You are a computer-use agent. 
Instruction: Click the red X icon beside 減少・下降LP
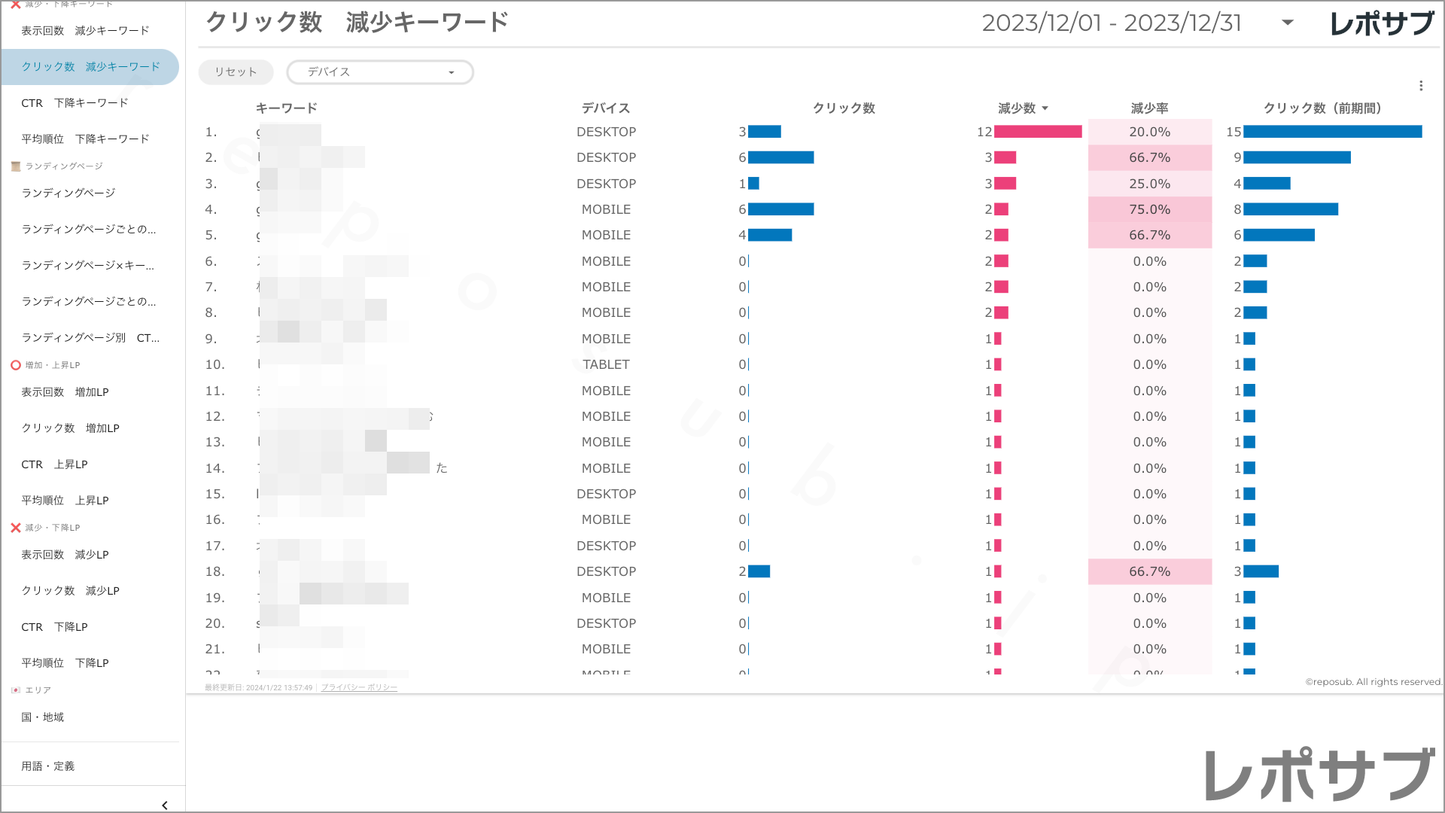pyautogui.click(x=15, y=527)
